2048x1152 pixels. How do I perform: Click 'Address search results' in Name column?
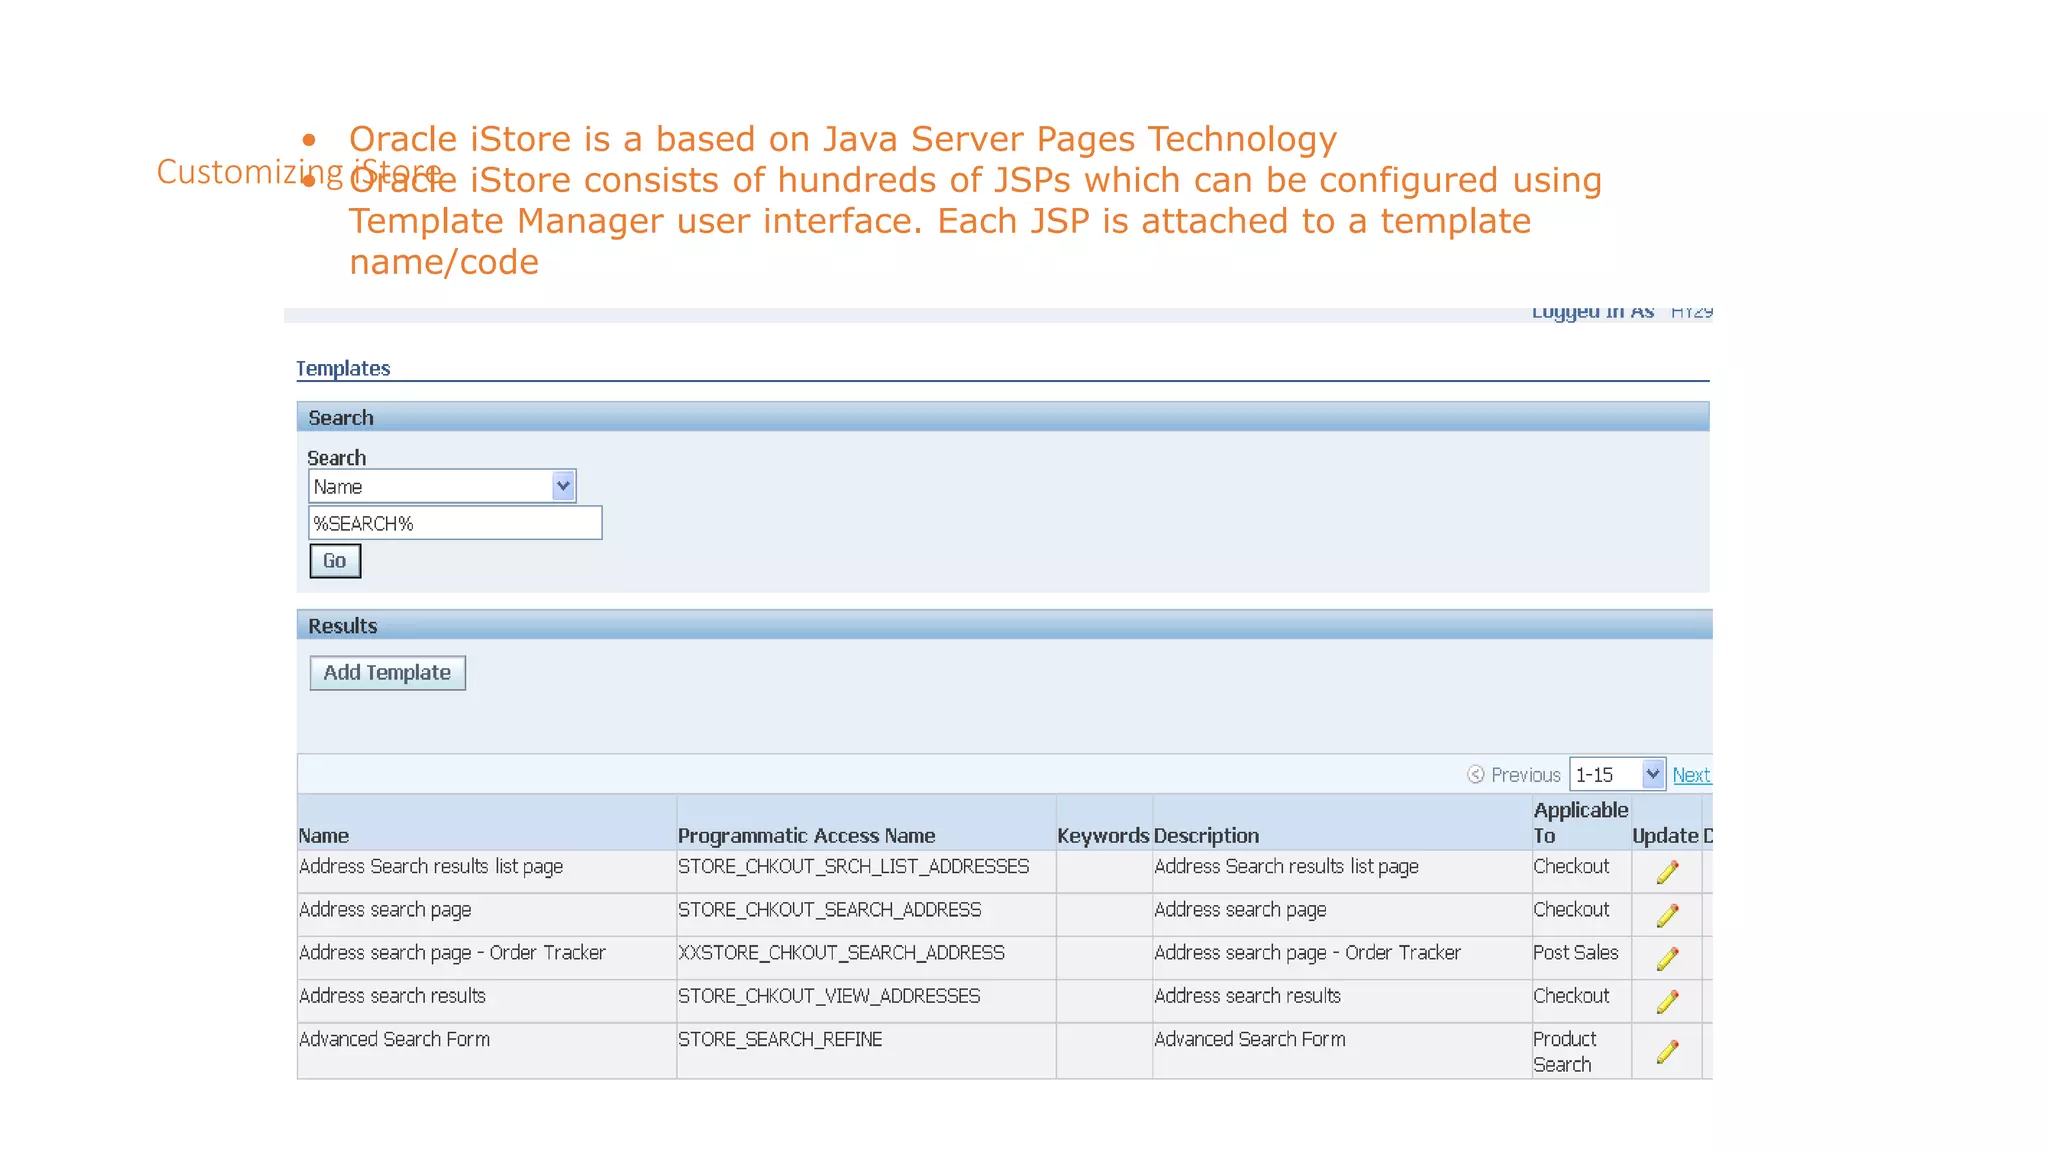click(x=392, y=996)
